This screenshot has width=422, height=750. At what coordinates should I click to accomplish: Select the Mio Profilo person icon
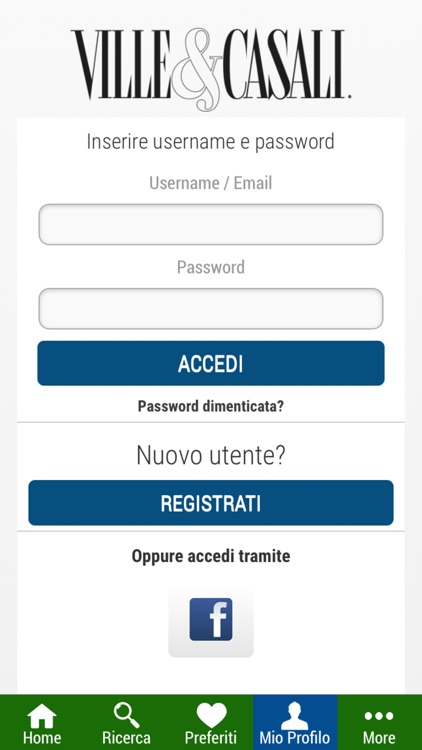(295, 716)
